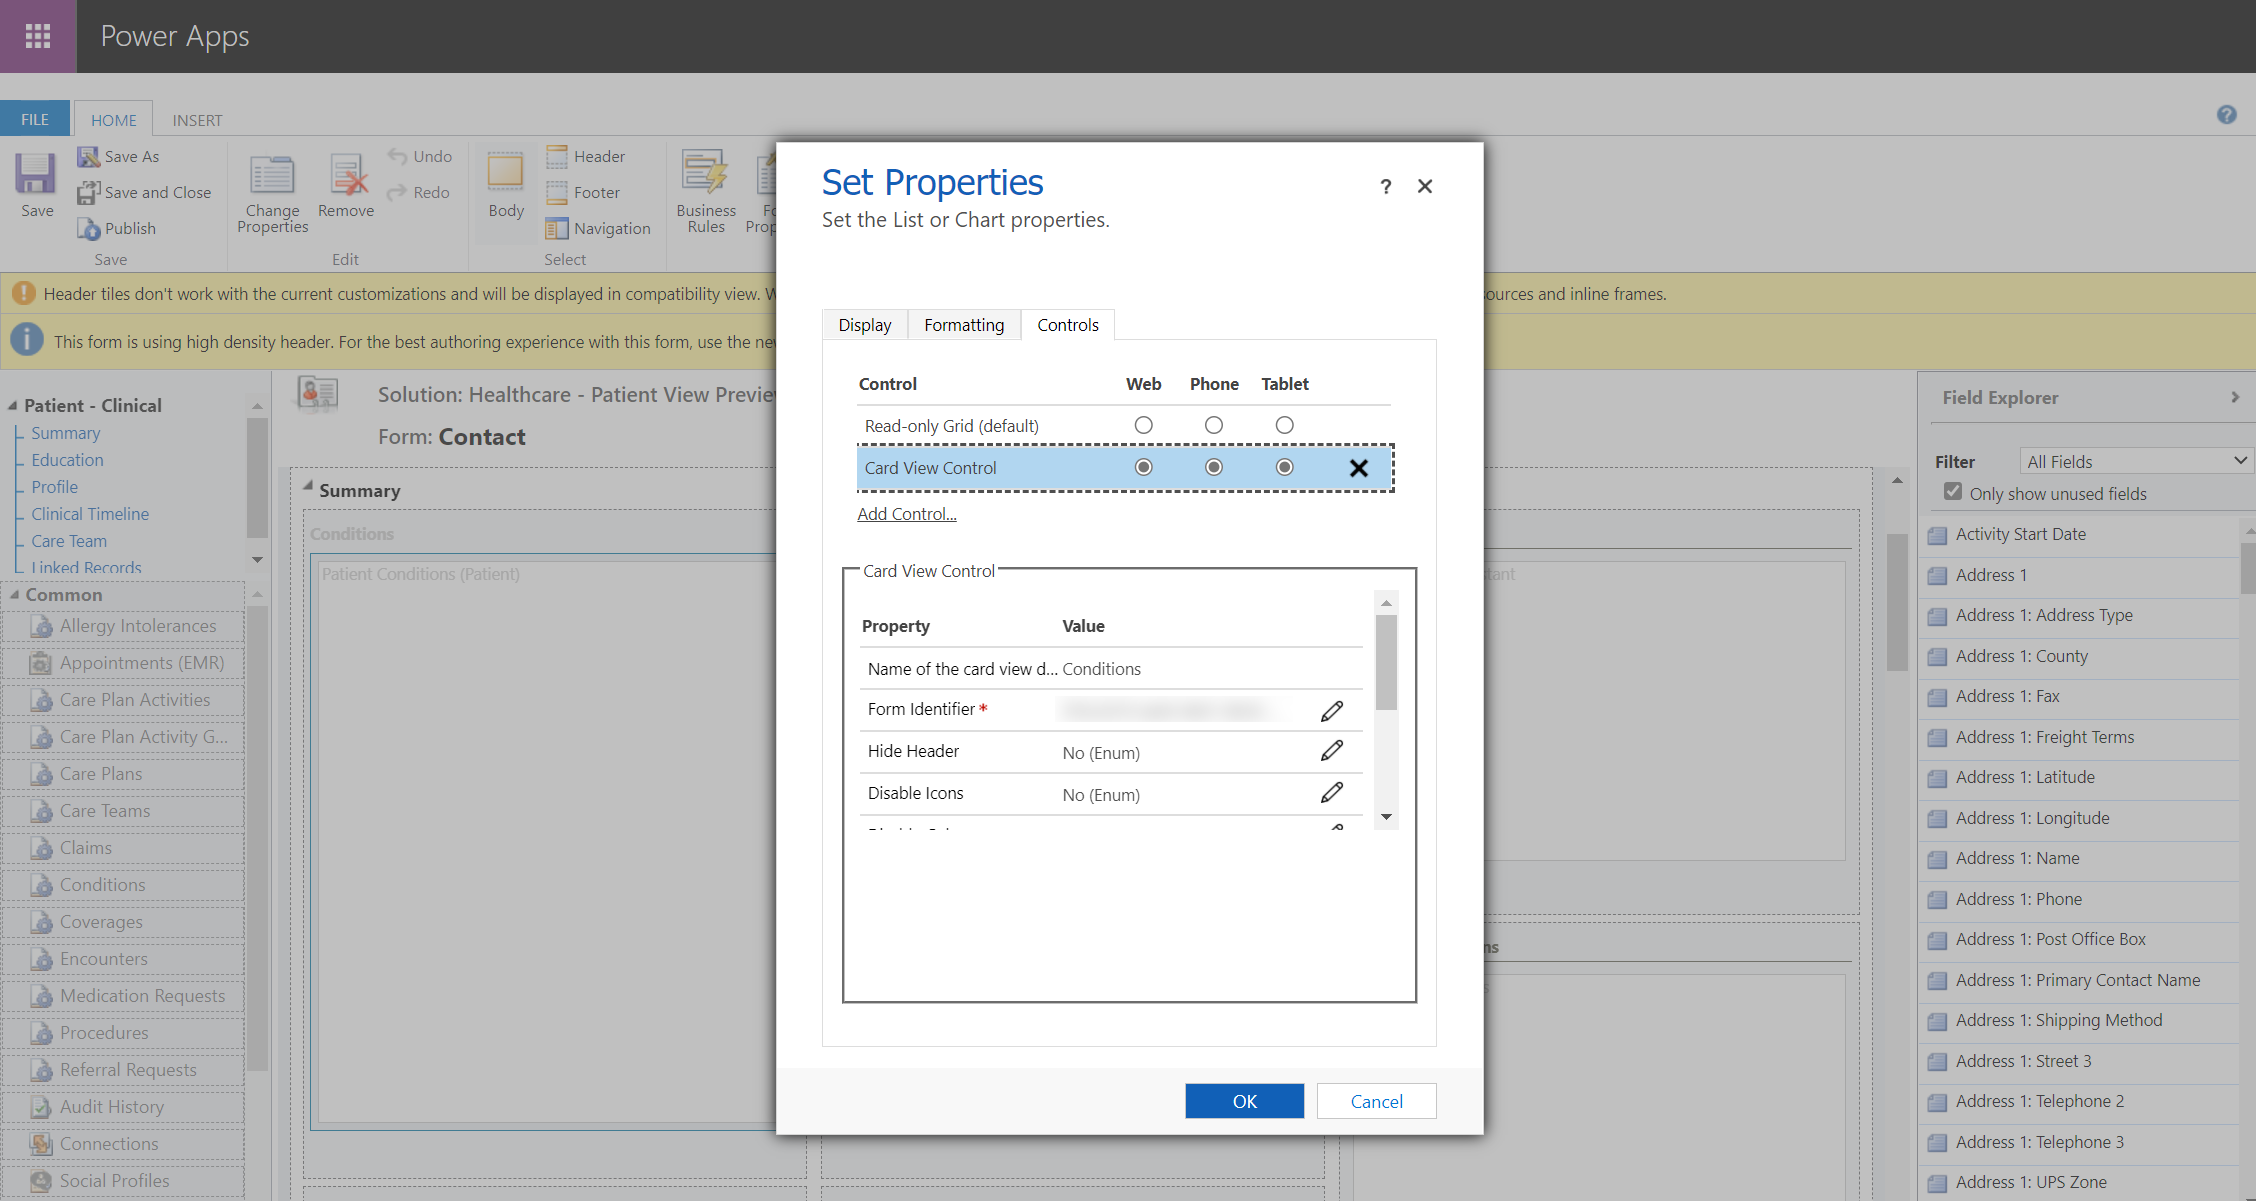This screenshot has width=2256, height=1201.
Task: Collapse the Patient - Clinical tree section
Action: 13,406
